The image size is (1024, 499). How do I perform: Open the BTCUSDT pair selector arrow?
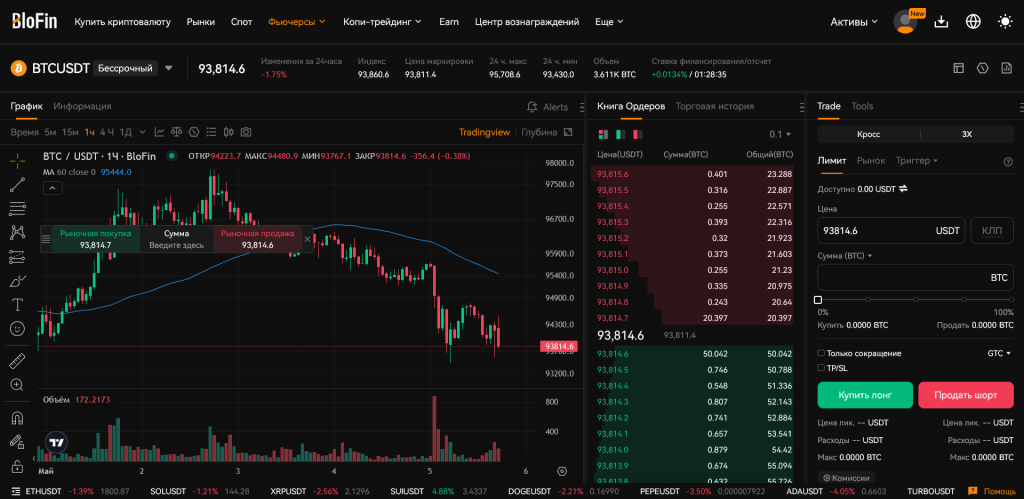coord(168,68)
